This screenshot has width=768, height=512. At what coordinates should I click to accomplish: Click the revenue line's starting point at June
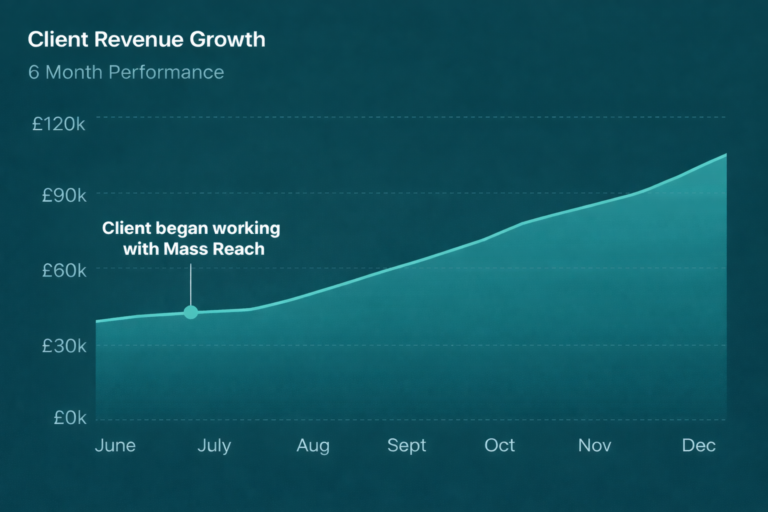[x=97, y=321]
